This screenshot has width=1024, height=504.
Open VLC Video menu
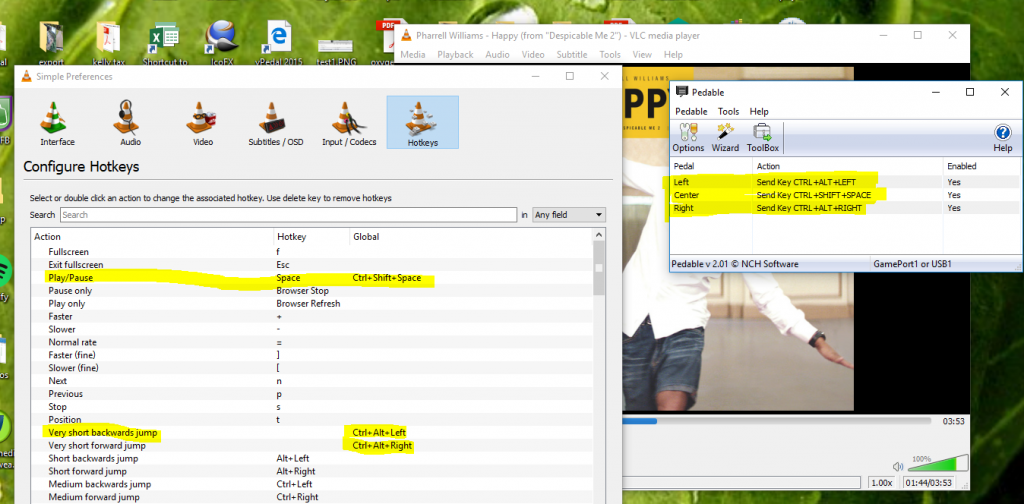pyautogui.click(x=533, y=55)
